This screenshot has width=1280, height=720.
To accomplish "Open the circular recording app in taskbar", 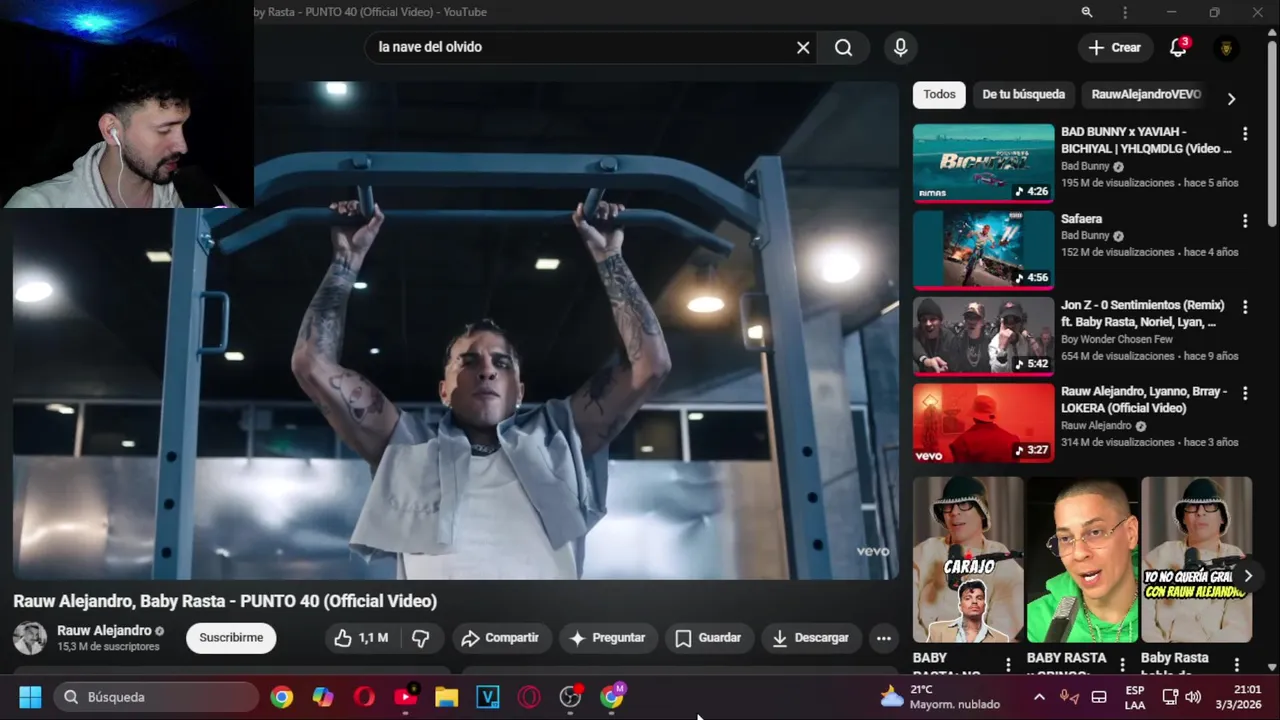I will 570,697.
